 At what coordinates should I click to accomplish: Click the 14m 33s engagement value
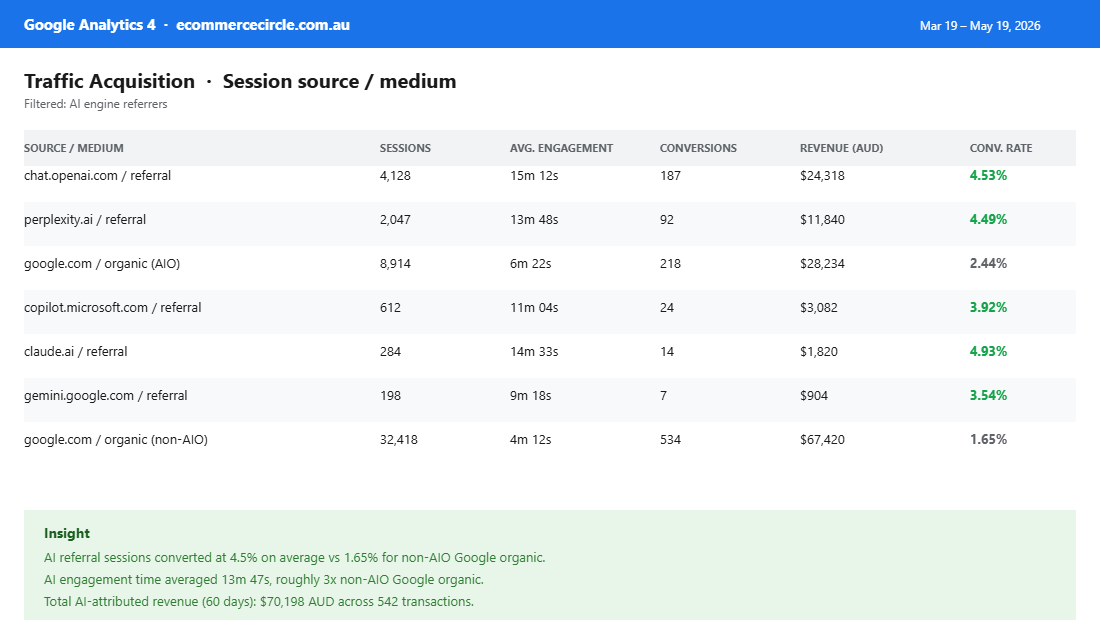[534, 352]
